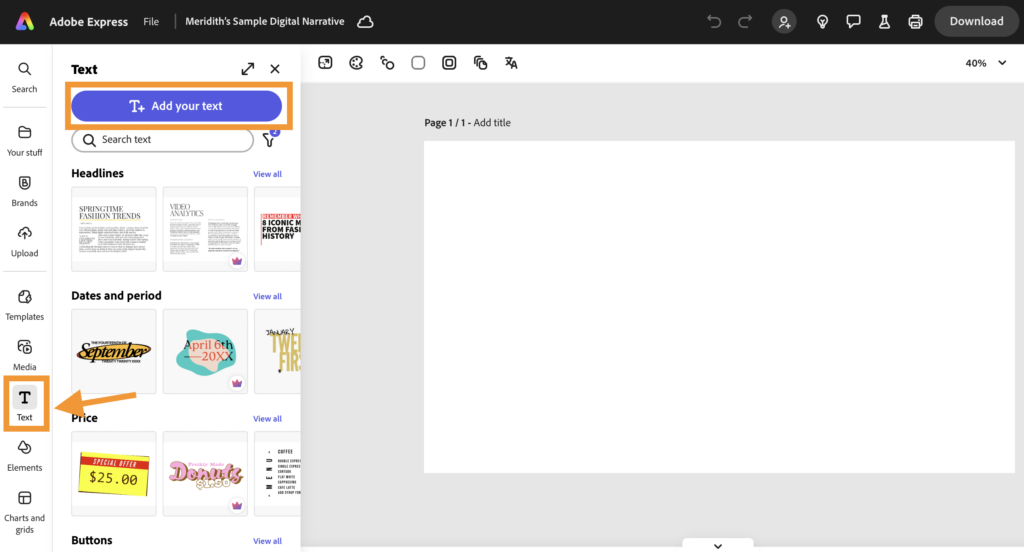Click the Search text field

[x=163, y=140]
